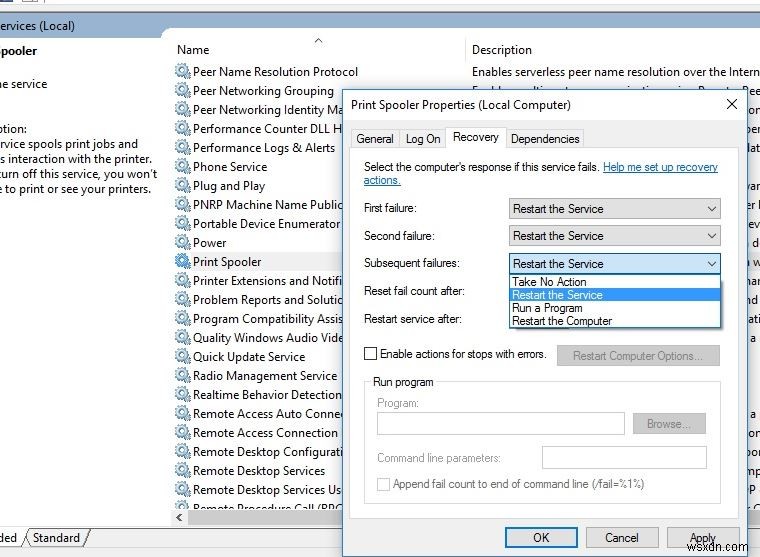
Task: Open Help me set up recovery actions link
Action: click(x=660, y=167)
